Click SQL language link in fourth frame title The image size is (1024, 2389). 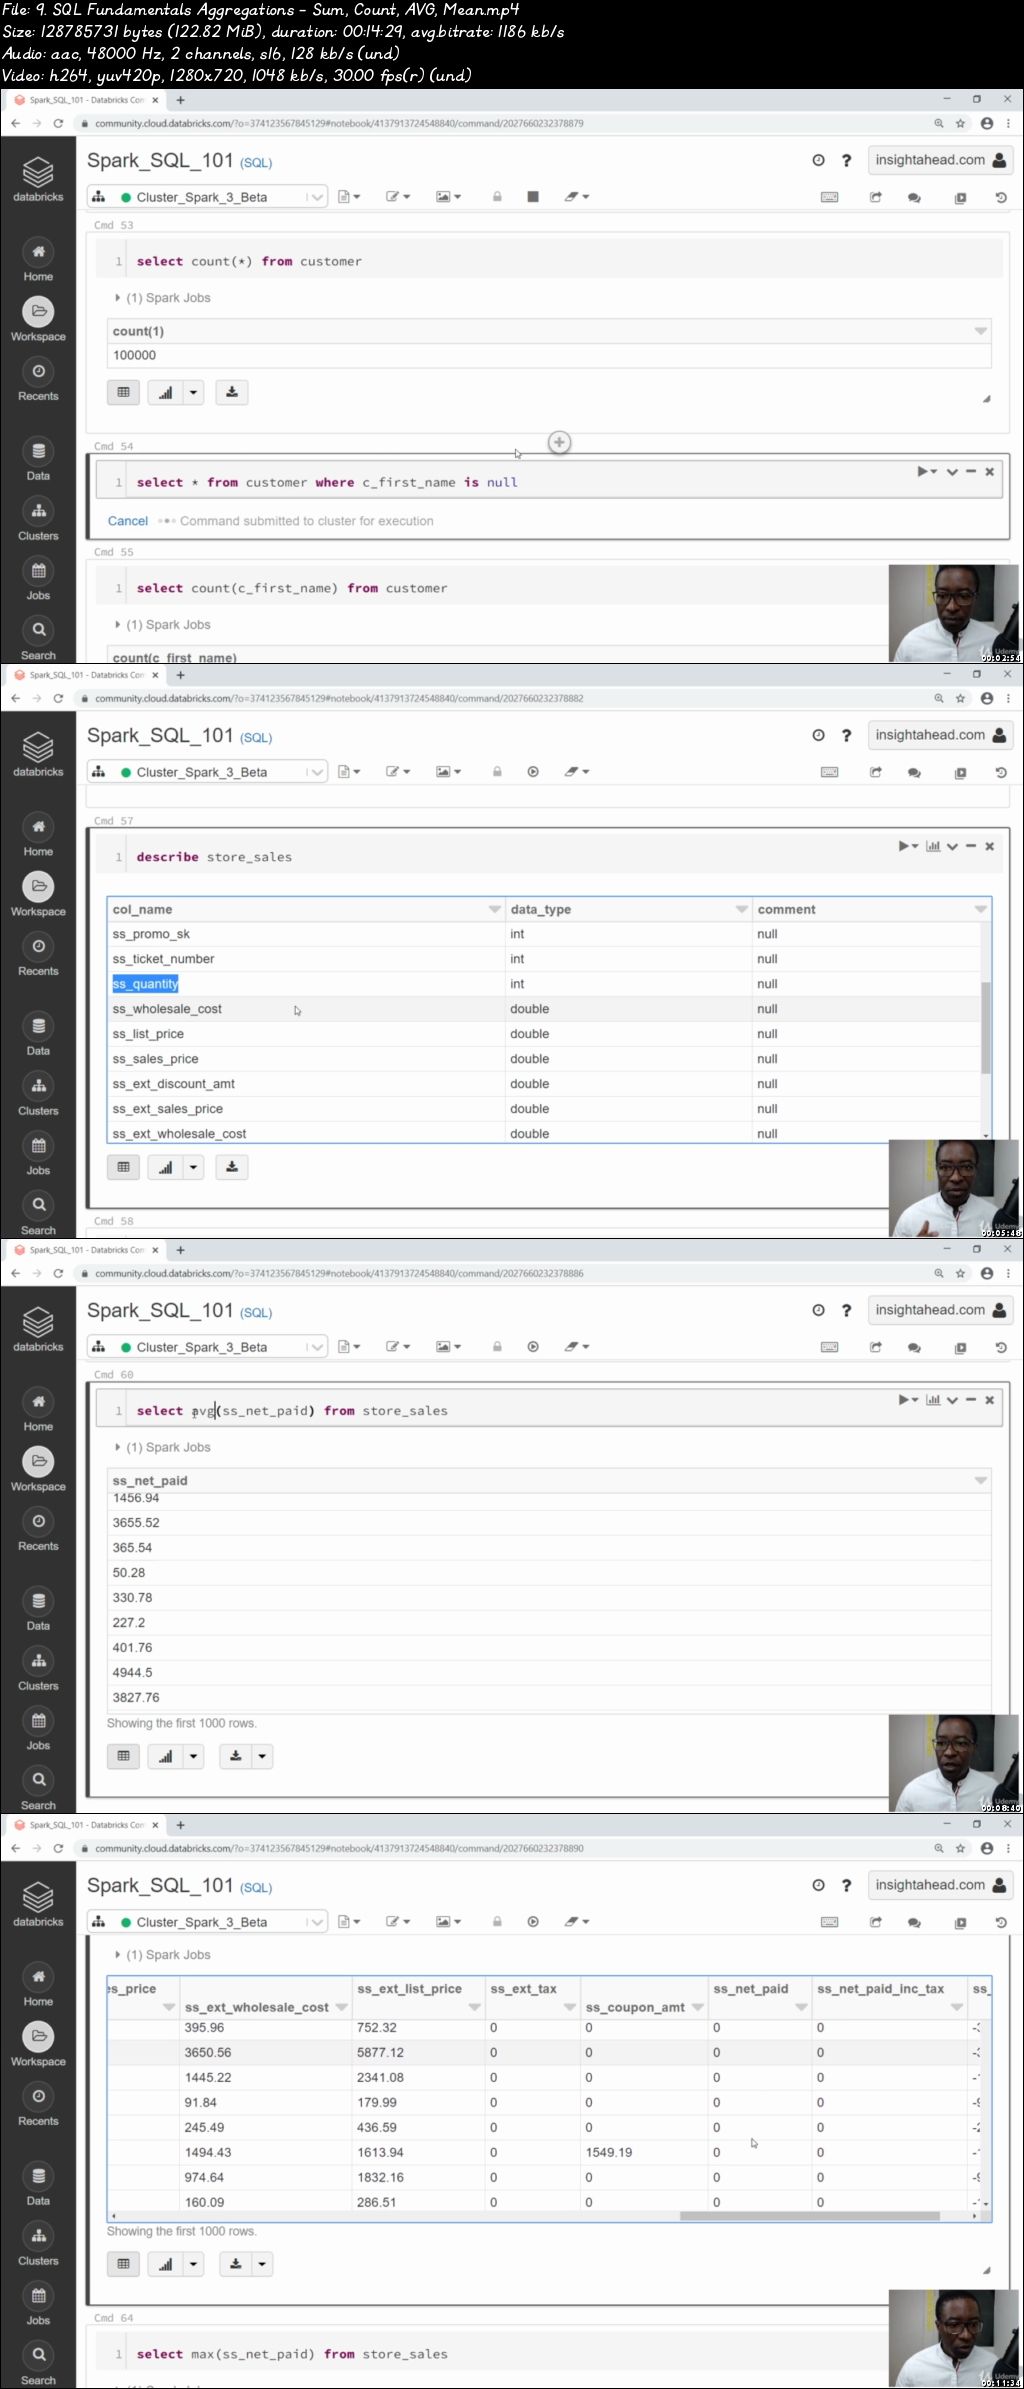pos(256,1888)
